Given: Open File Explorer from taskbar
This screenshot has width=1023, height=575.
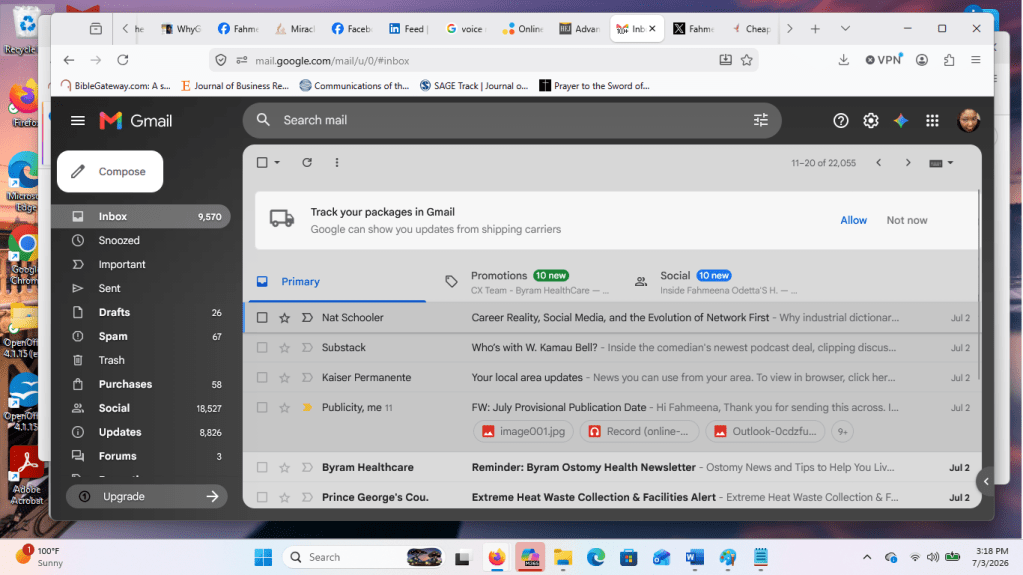Looking at the screenshot, I should [x=562, y=557].
